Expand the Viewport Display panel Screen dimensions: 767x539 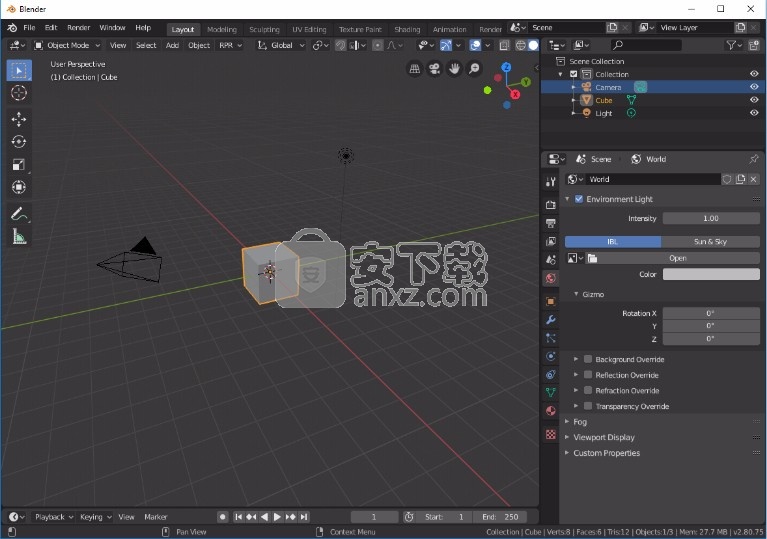[604, 437]
